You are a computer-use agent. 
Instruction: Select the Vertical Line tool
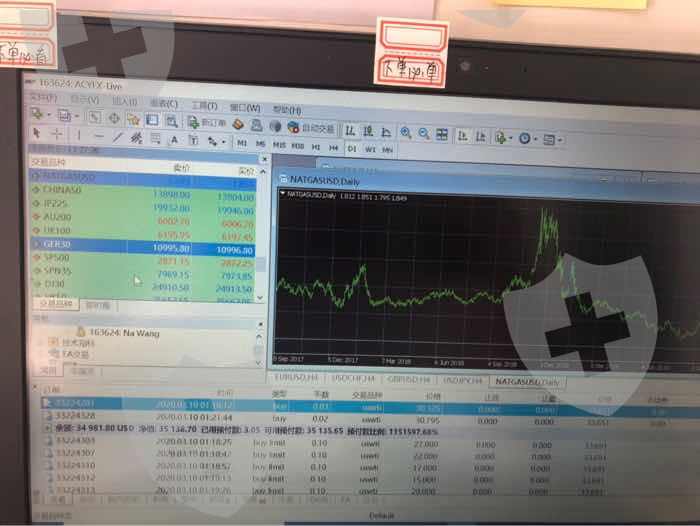(x=79, y=134)
